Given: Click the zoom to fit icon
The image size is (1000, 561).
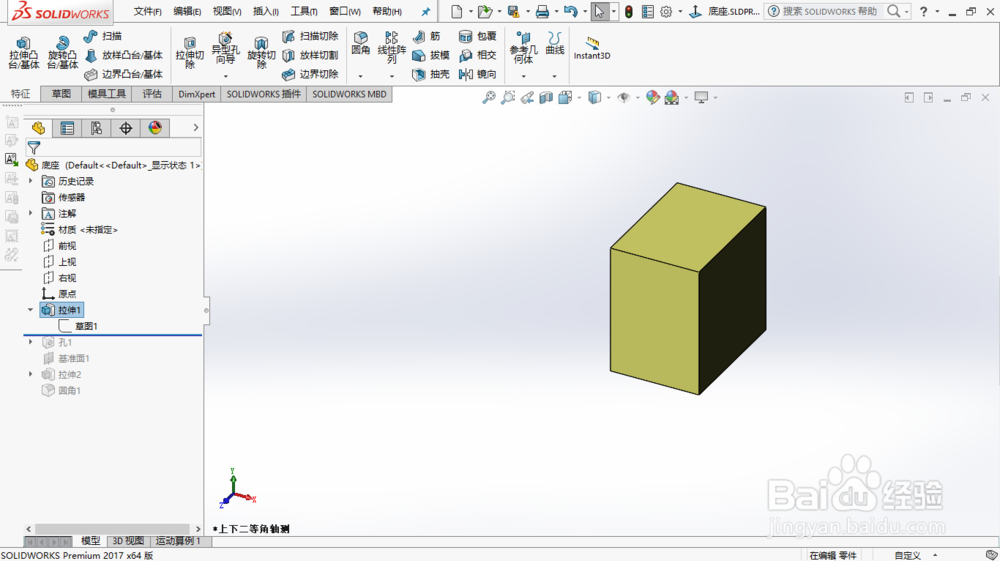Looking at the screenshot, I should pos(489,98).
